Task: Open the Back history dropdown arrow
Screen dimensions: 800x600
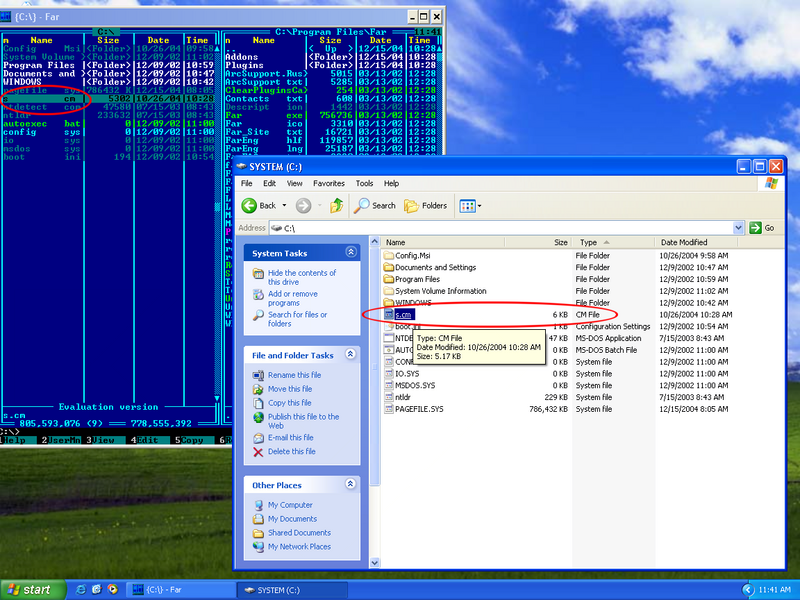Action: (283, 205)
